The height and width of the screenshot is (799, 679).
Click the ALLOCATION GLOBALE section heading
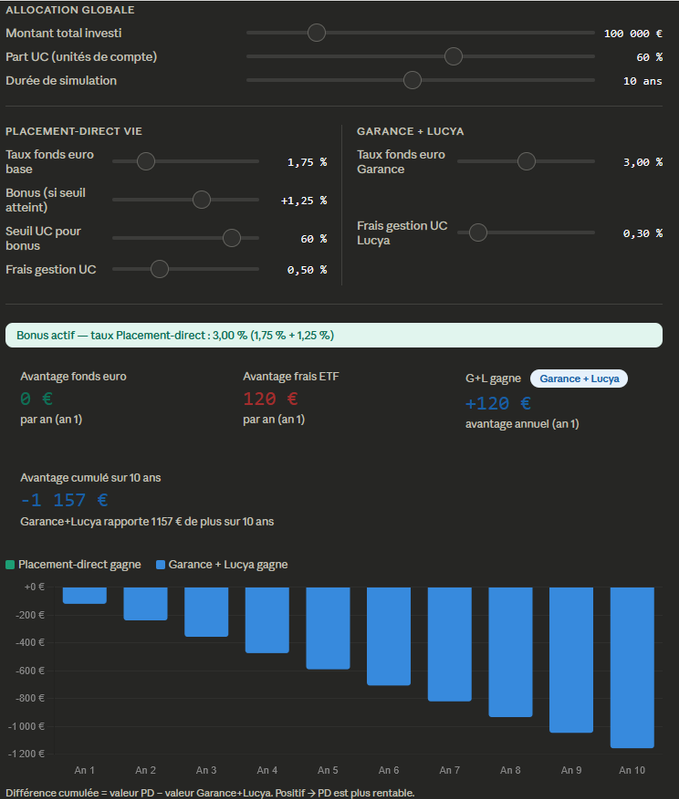(70, 10)
